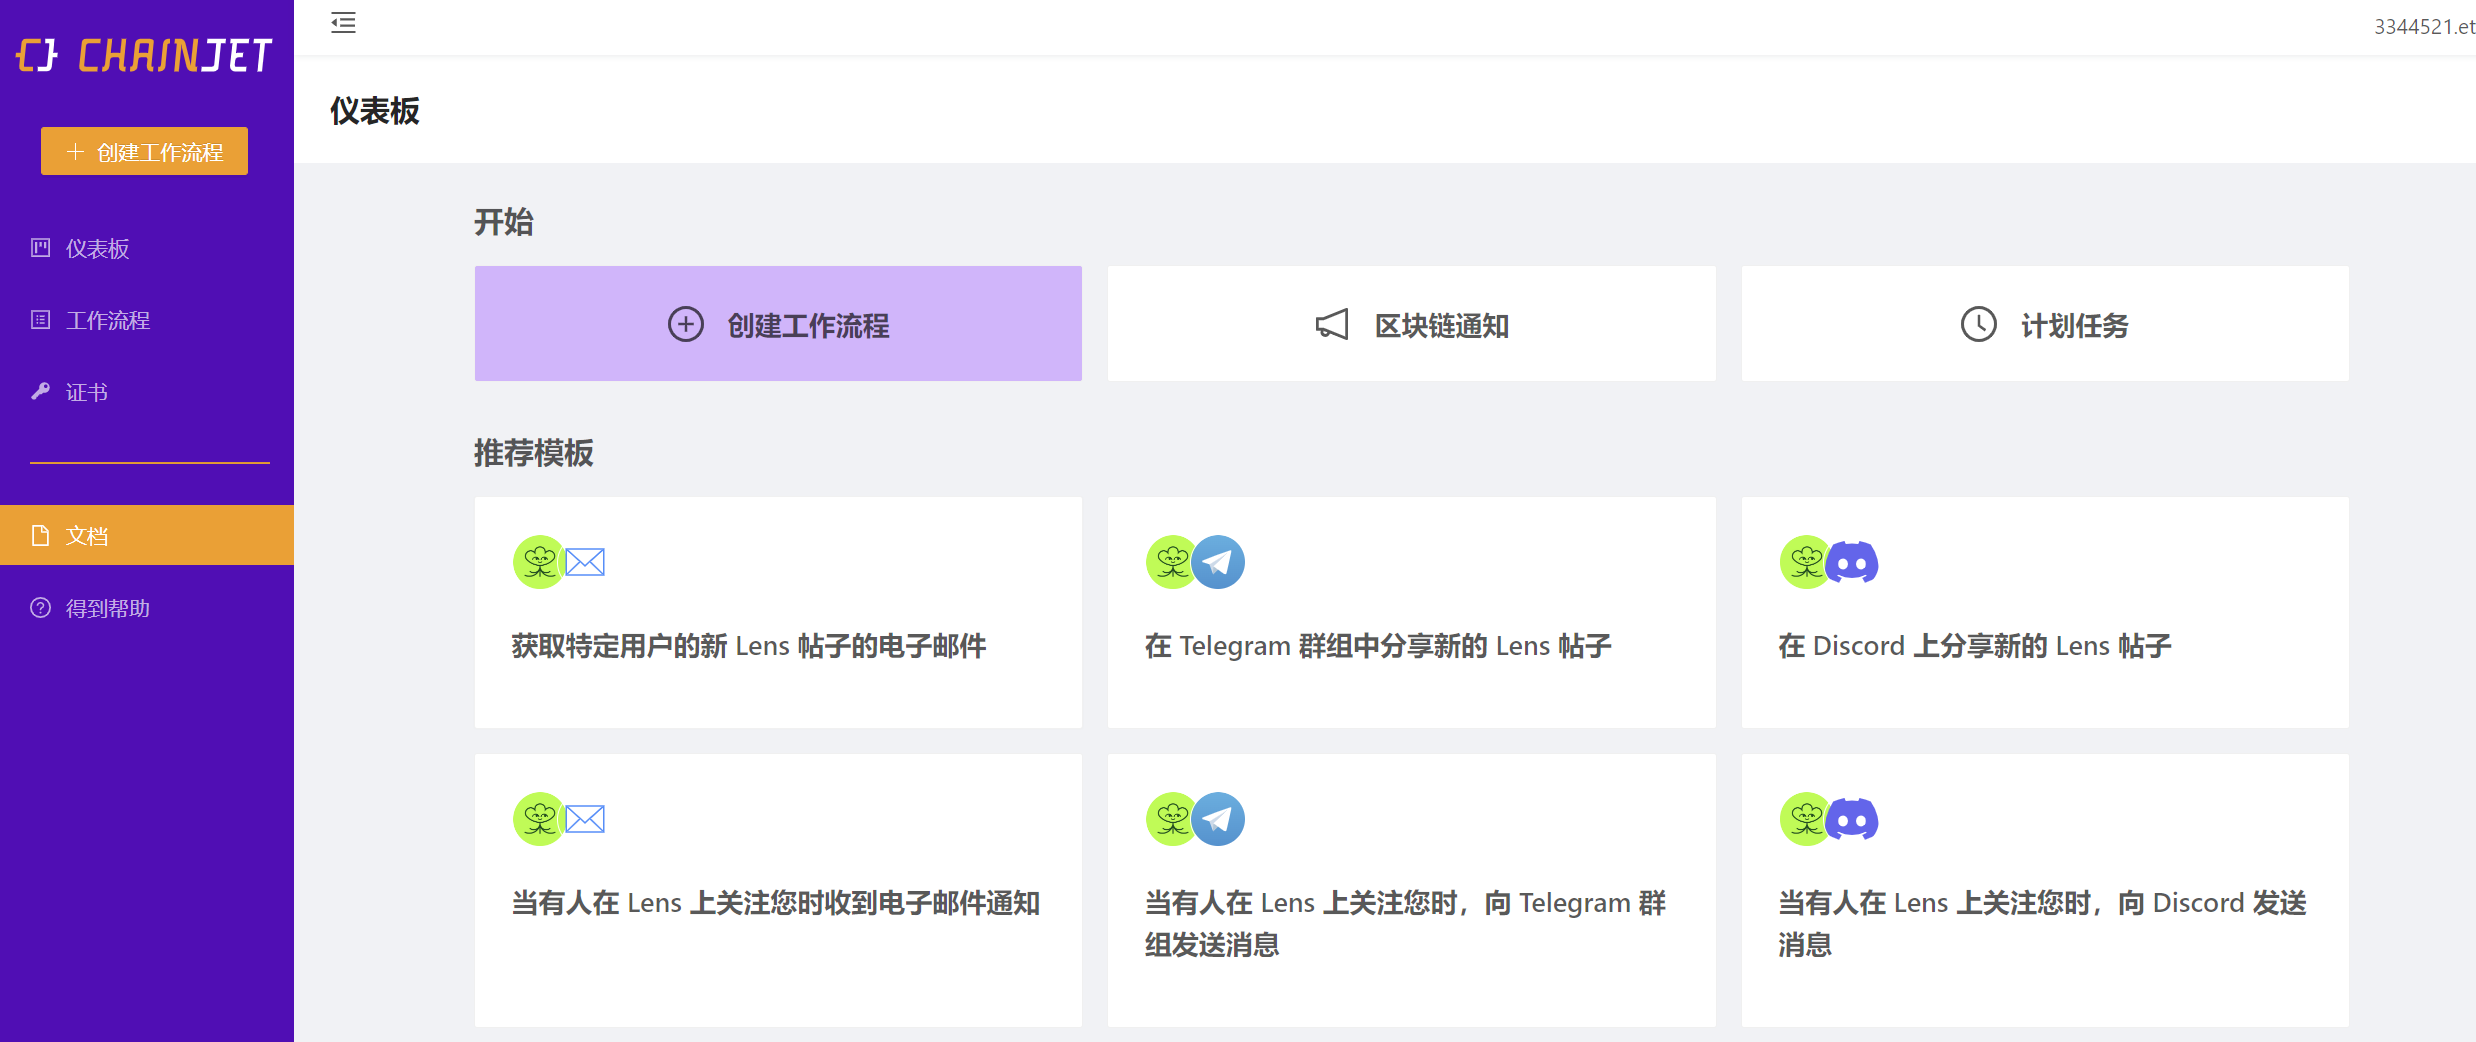Image resolution: width=2476 pixels, height=1042 pixels.
Task: Click the dashboard icon beside 仪表板
Action: [x=40, y=248]
